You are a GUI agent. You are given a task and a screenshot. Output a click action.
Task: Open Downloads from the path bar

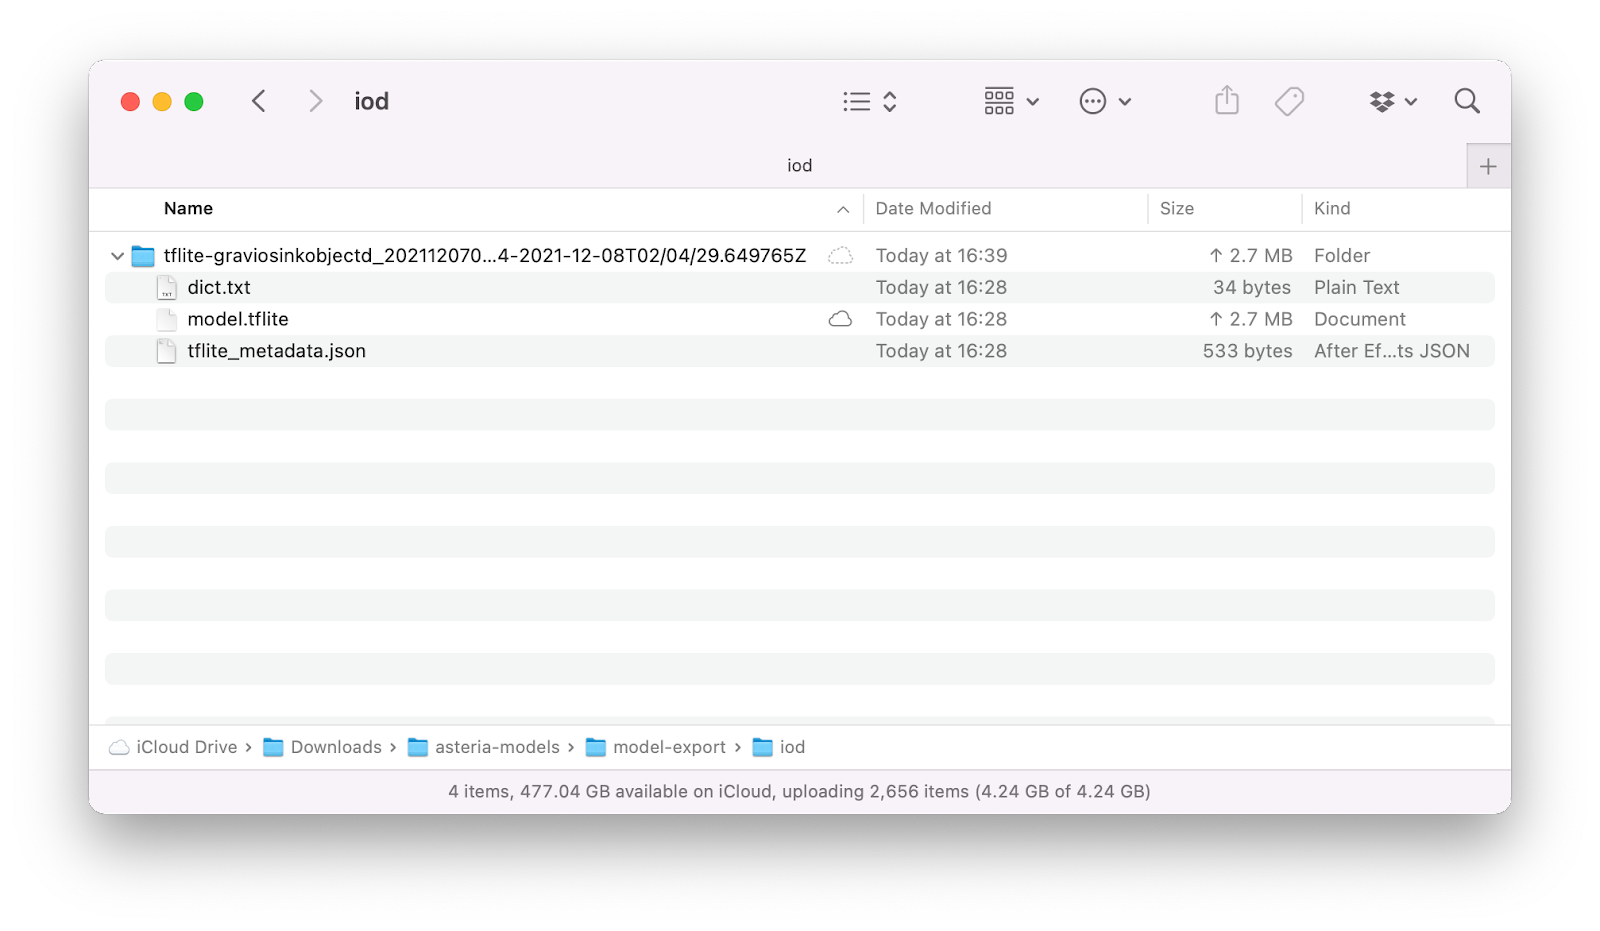tap(335, 747)
